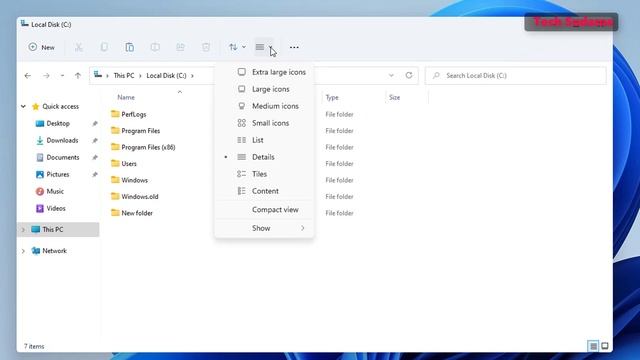Select Medium icons view
Screen dimensions: 640x360
[x=264, y=106]
